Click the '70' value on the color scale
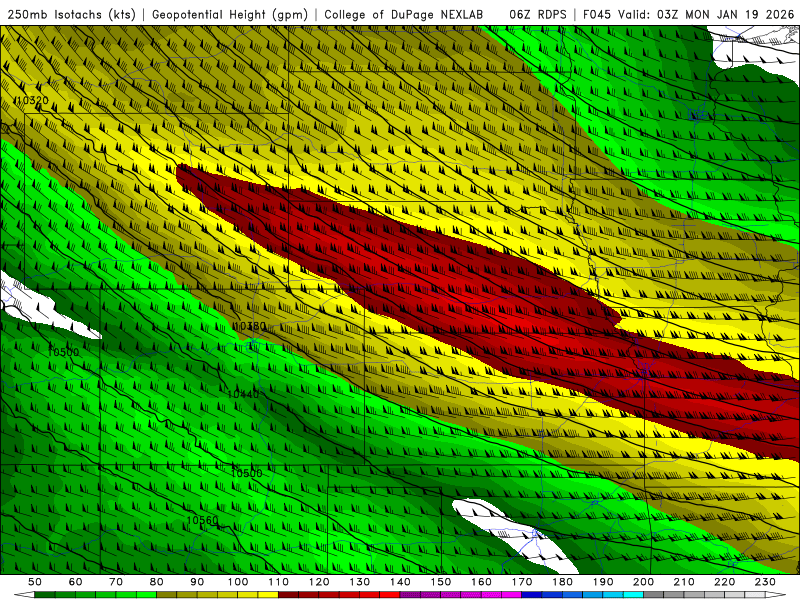 click(x=116, y=582)
